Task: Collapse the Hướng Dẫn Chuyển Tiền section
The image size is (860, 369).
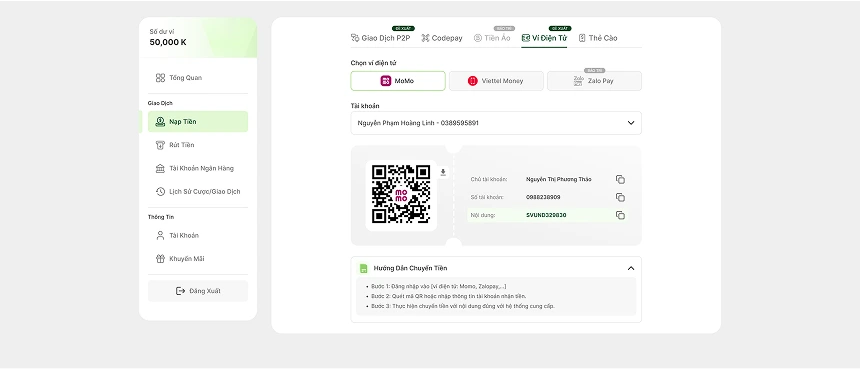Action: coord(631,268)
